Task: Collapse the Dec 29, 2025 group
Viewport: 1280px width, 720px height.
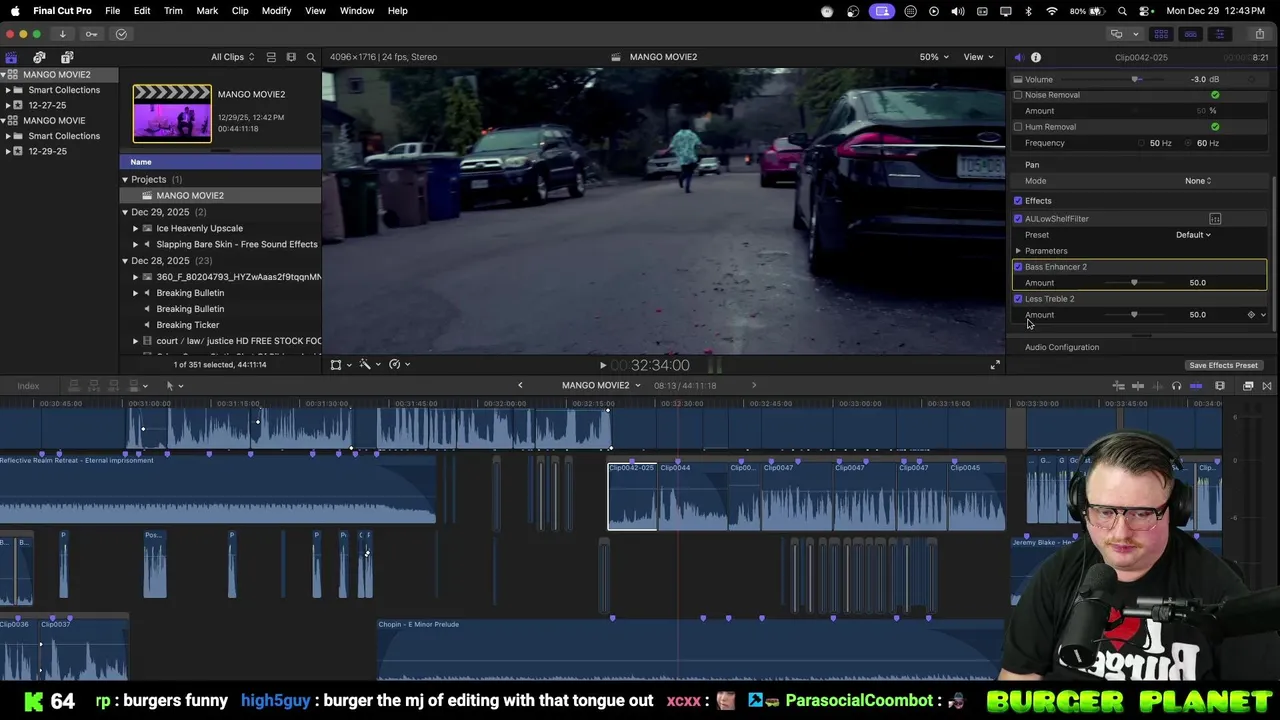Action: tap(125, 212)
